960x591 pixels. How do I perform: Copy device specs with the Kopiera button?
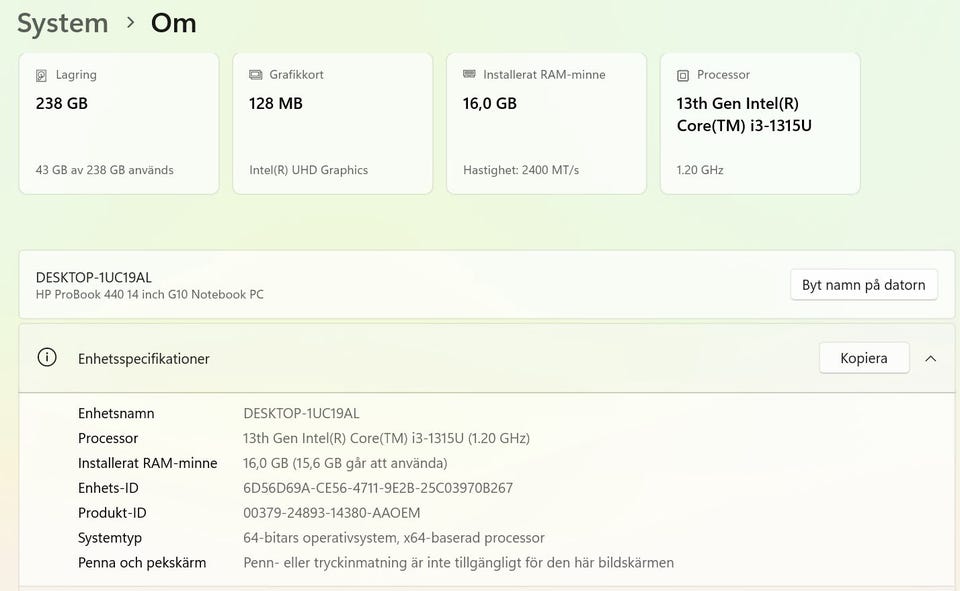point(864,358)
